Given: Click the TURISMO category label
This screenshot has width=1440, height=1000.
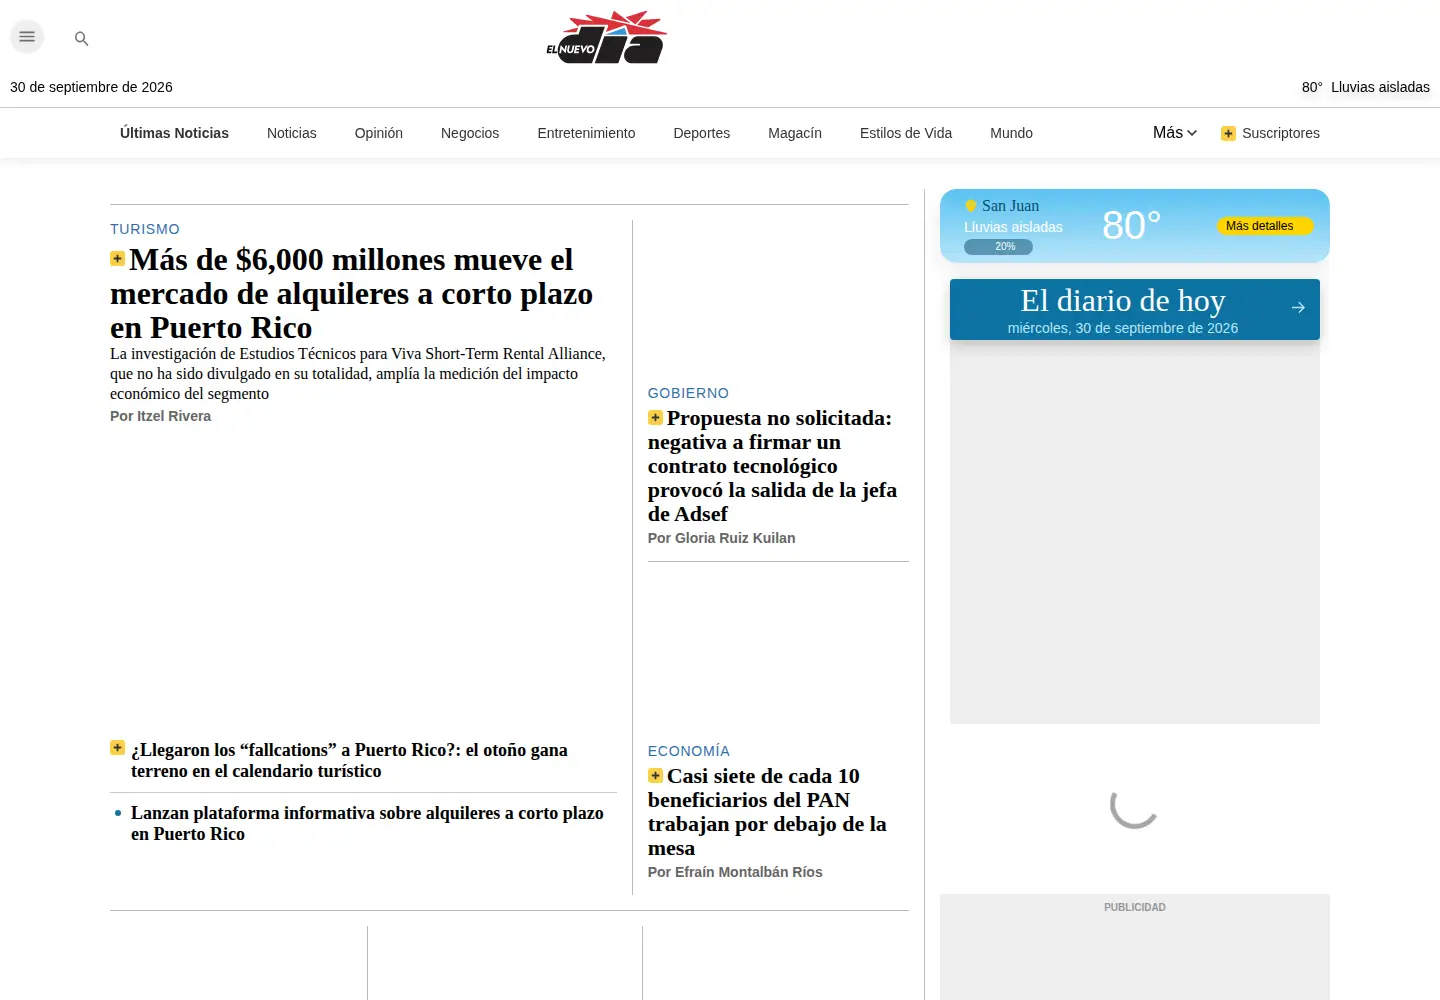Looking at the screenshot, I should tap(145, 229).
